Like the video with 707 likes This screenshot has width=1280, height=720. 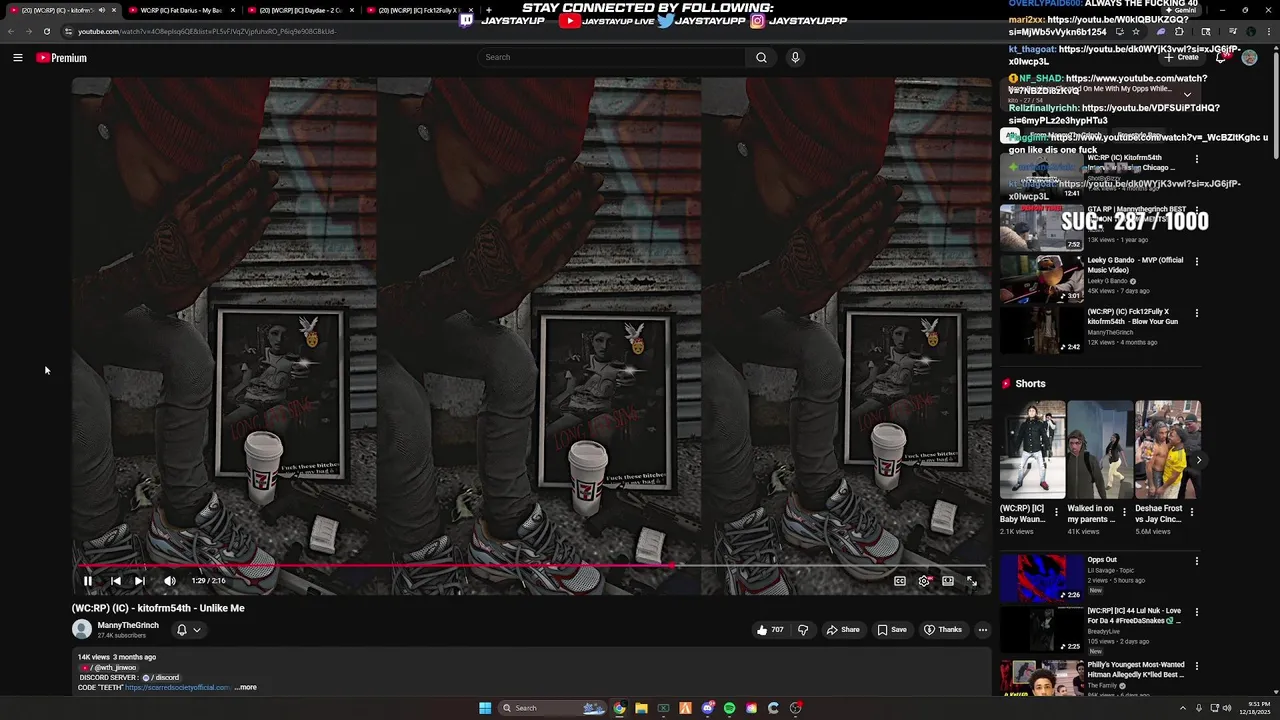point(770,630)
